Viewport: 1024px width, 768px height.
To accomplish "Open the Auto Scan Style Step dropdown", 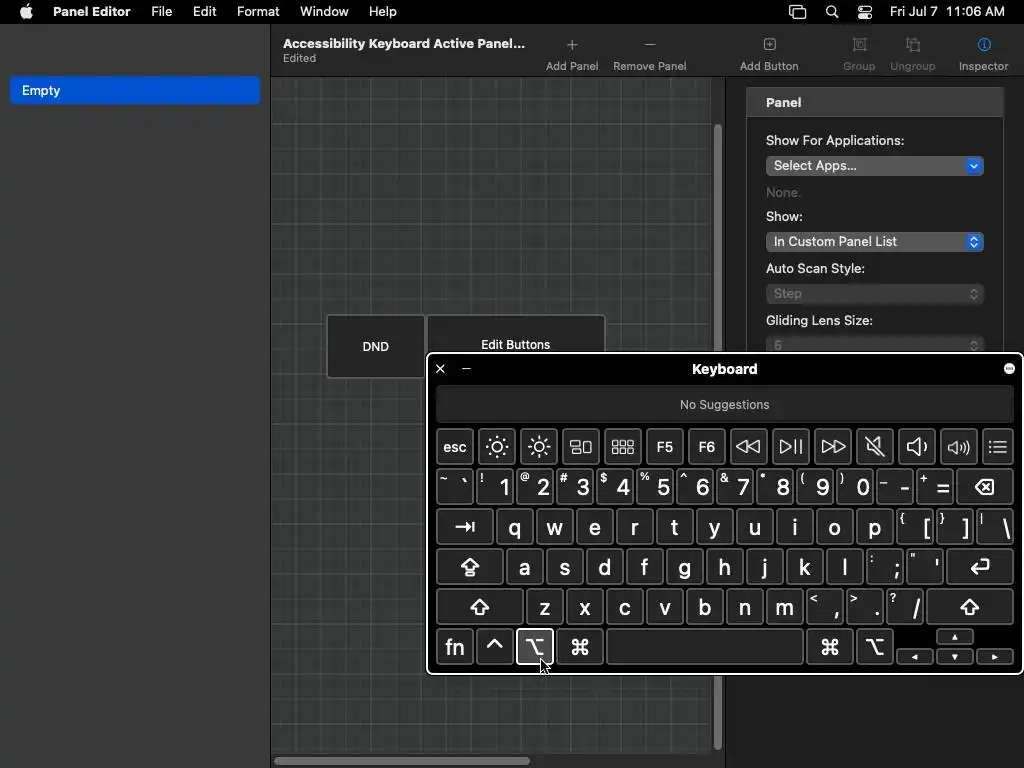I will [874, 294].
